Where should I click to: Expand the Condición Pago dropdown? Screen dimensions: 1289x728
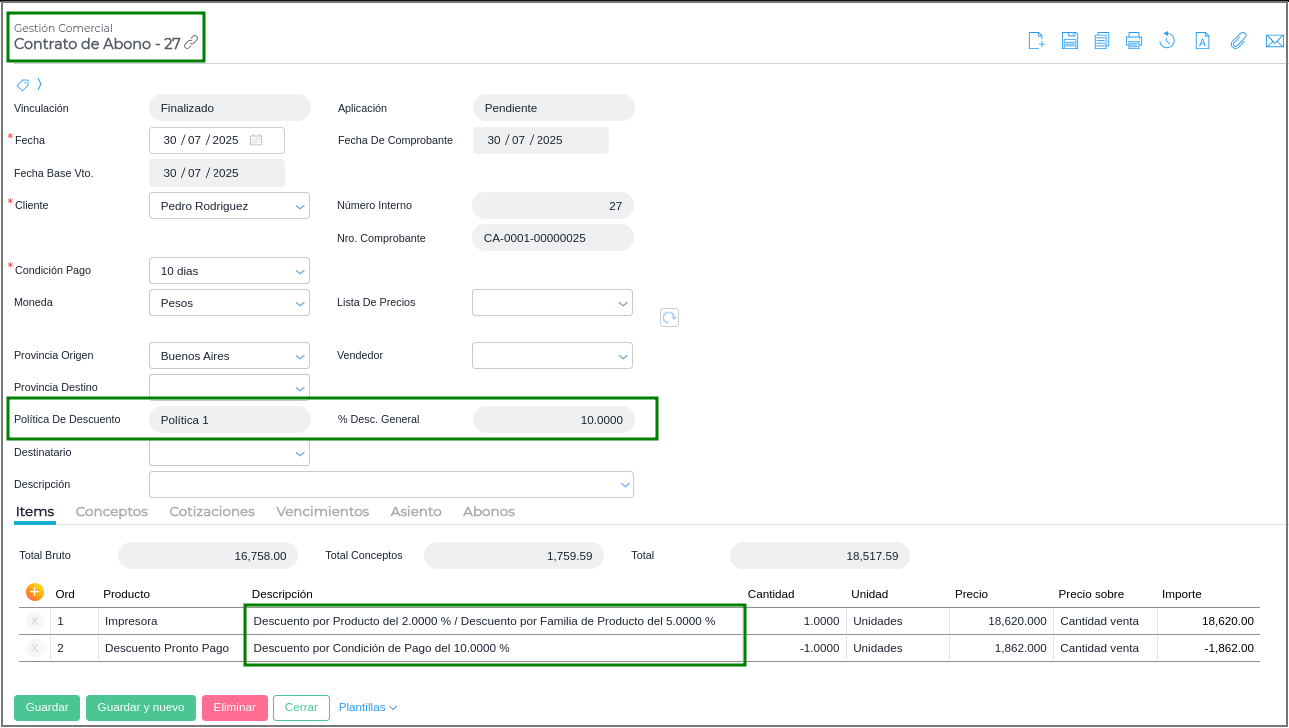click(x=229, y=271)
